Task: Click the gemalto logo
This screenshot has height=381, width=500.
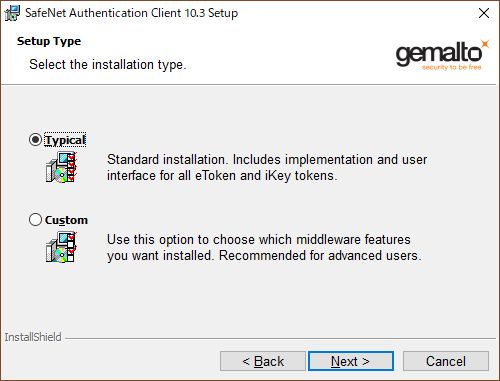Action: (442, 55)
